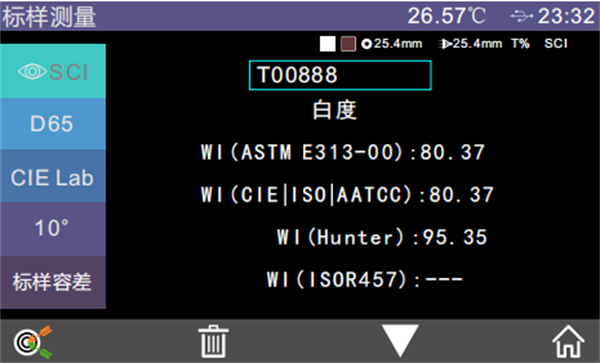Open 标样容差 tolerance settings
Image resolution: width=600 pixels, height=363 pixels.
coord(53,282)
